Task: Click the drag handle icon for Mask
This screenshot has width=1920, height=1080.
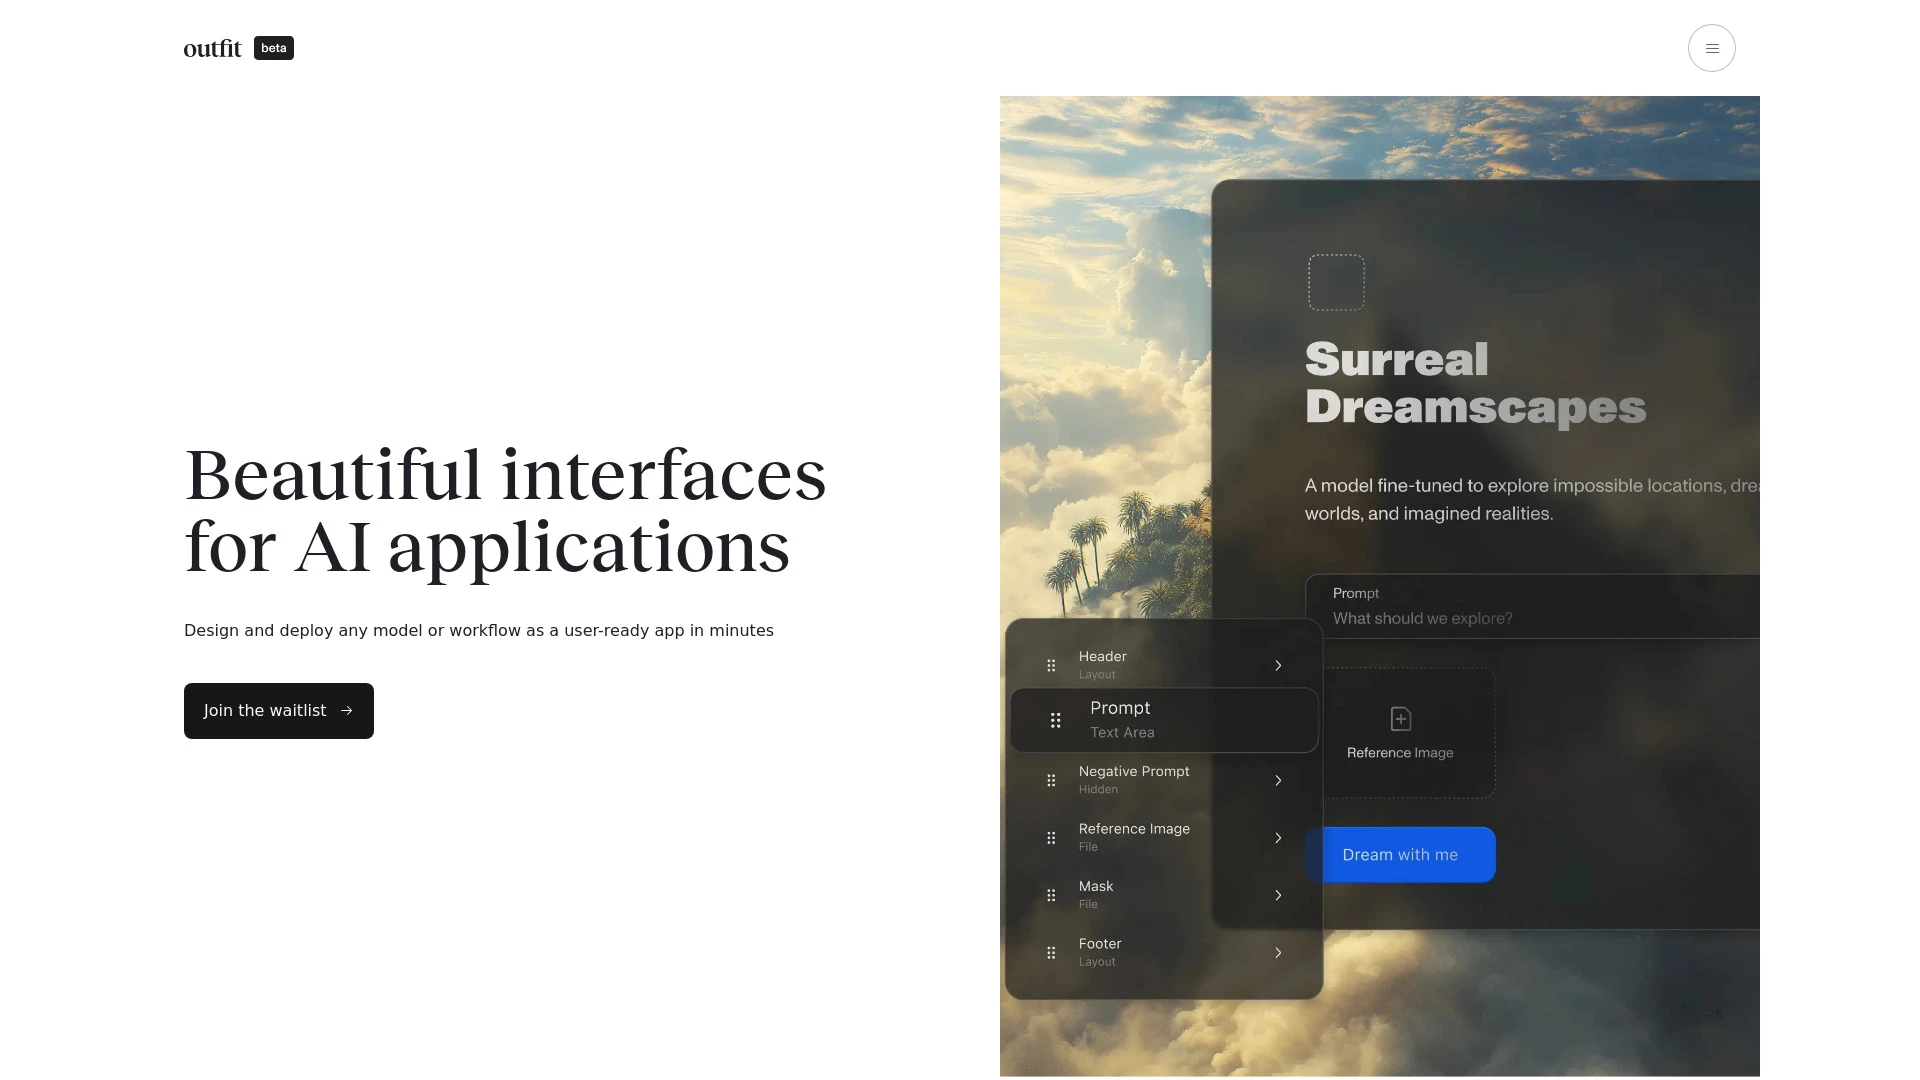Action: pos(1051,894)
